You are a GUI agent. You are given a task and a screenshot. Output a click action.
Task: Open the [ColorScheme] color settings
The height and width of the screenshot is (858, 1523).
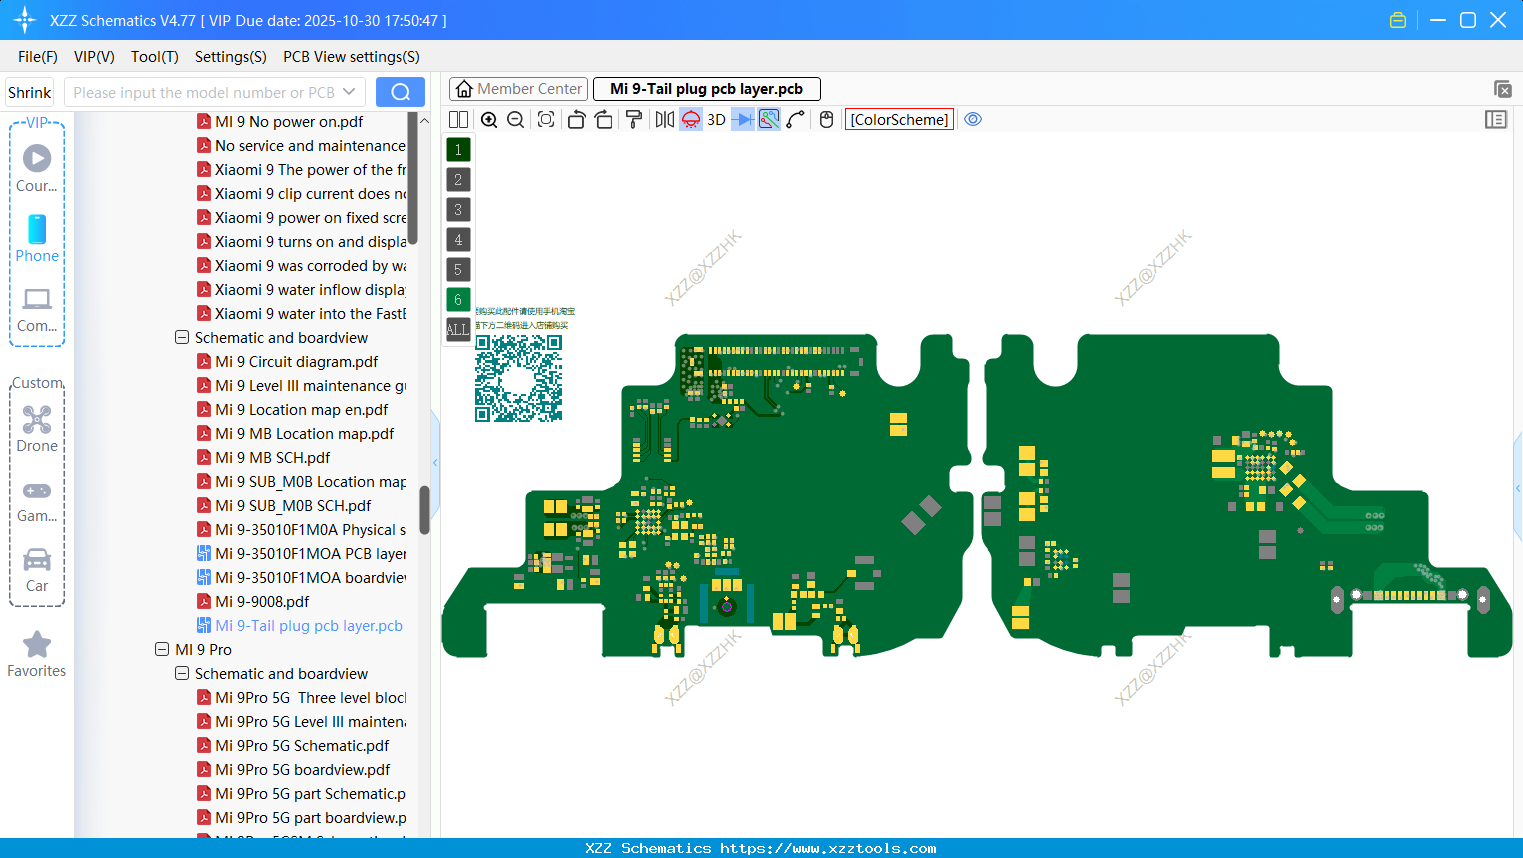point(898,119)
